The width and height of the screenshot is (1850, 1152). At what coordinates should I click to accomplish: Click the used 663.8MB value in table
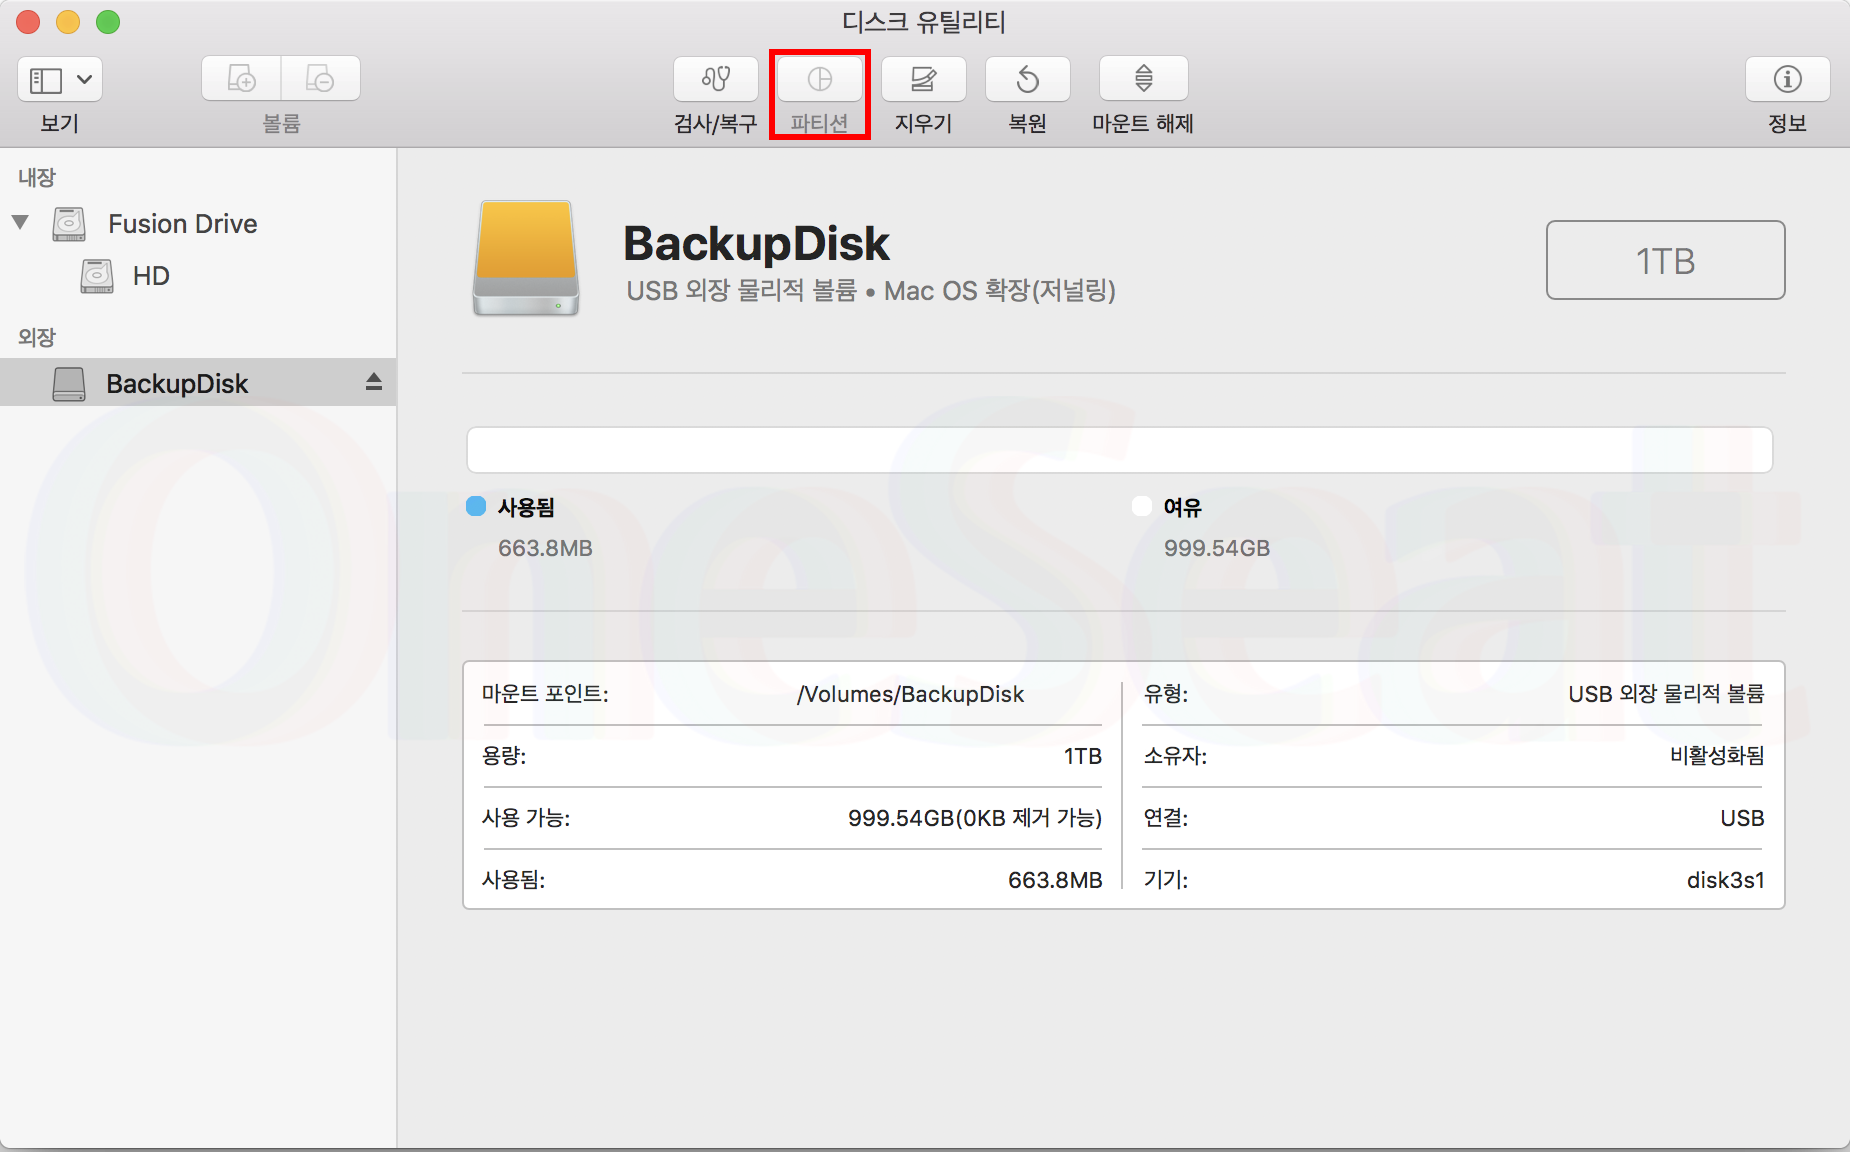[1055, 880]
